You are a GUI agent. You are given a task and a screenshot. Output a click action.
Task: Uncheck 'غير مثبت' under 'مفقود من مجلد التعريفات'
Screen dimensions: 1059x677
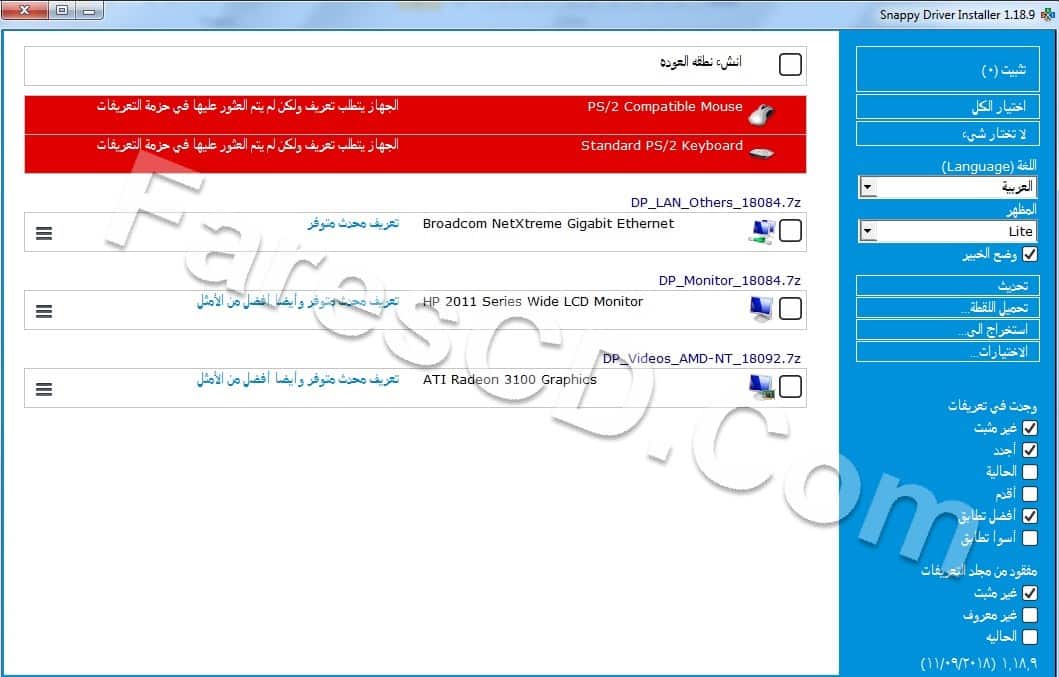(x=1029, y=593)
